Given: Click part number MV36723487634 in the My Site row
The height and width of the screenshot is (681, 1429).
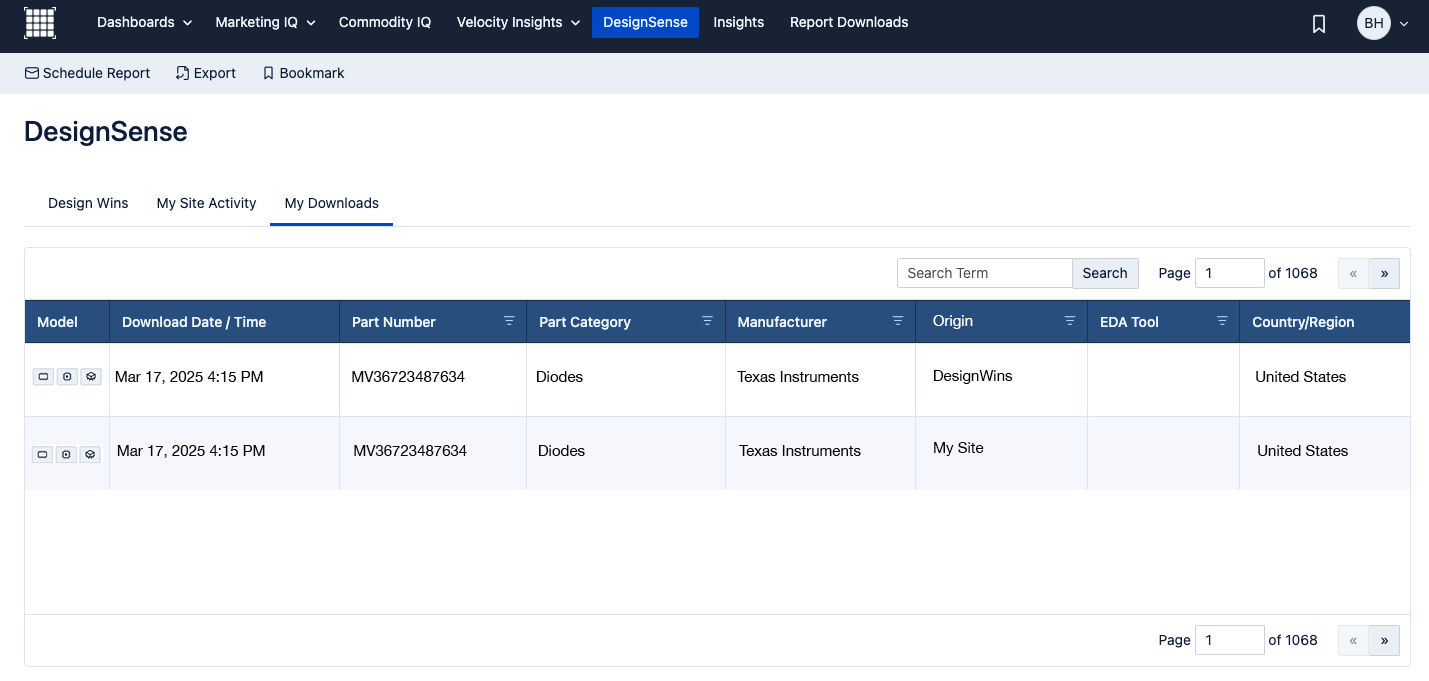Looking at the screenshot, I should [410, 451].
